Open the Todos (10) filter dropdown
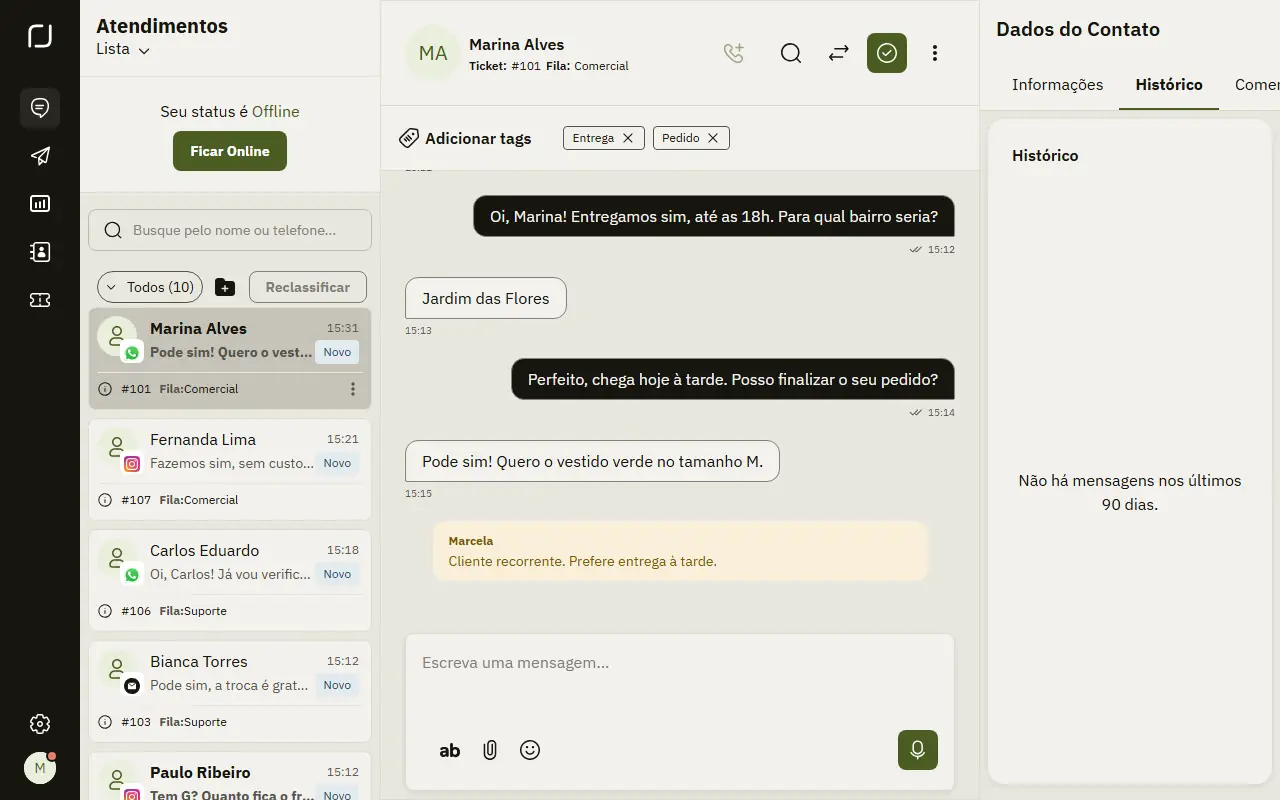 coord(150,287)
